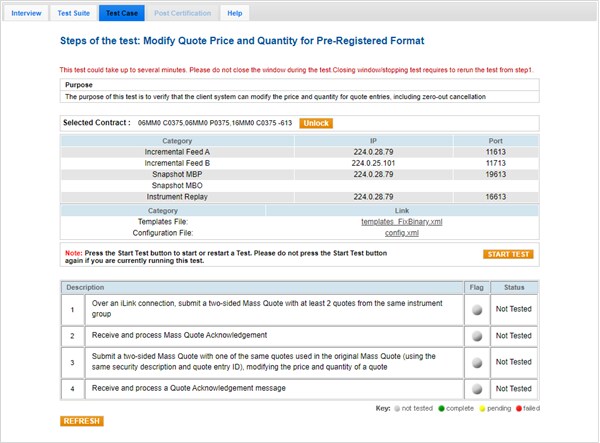This screenshot has height=443, width=600.
Task: Open the Test Suite tab
Action: 74,14
